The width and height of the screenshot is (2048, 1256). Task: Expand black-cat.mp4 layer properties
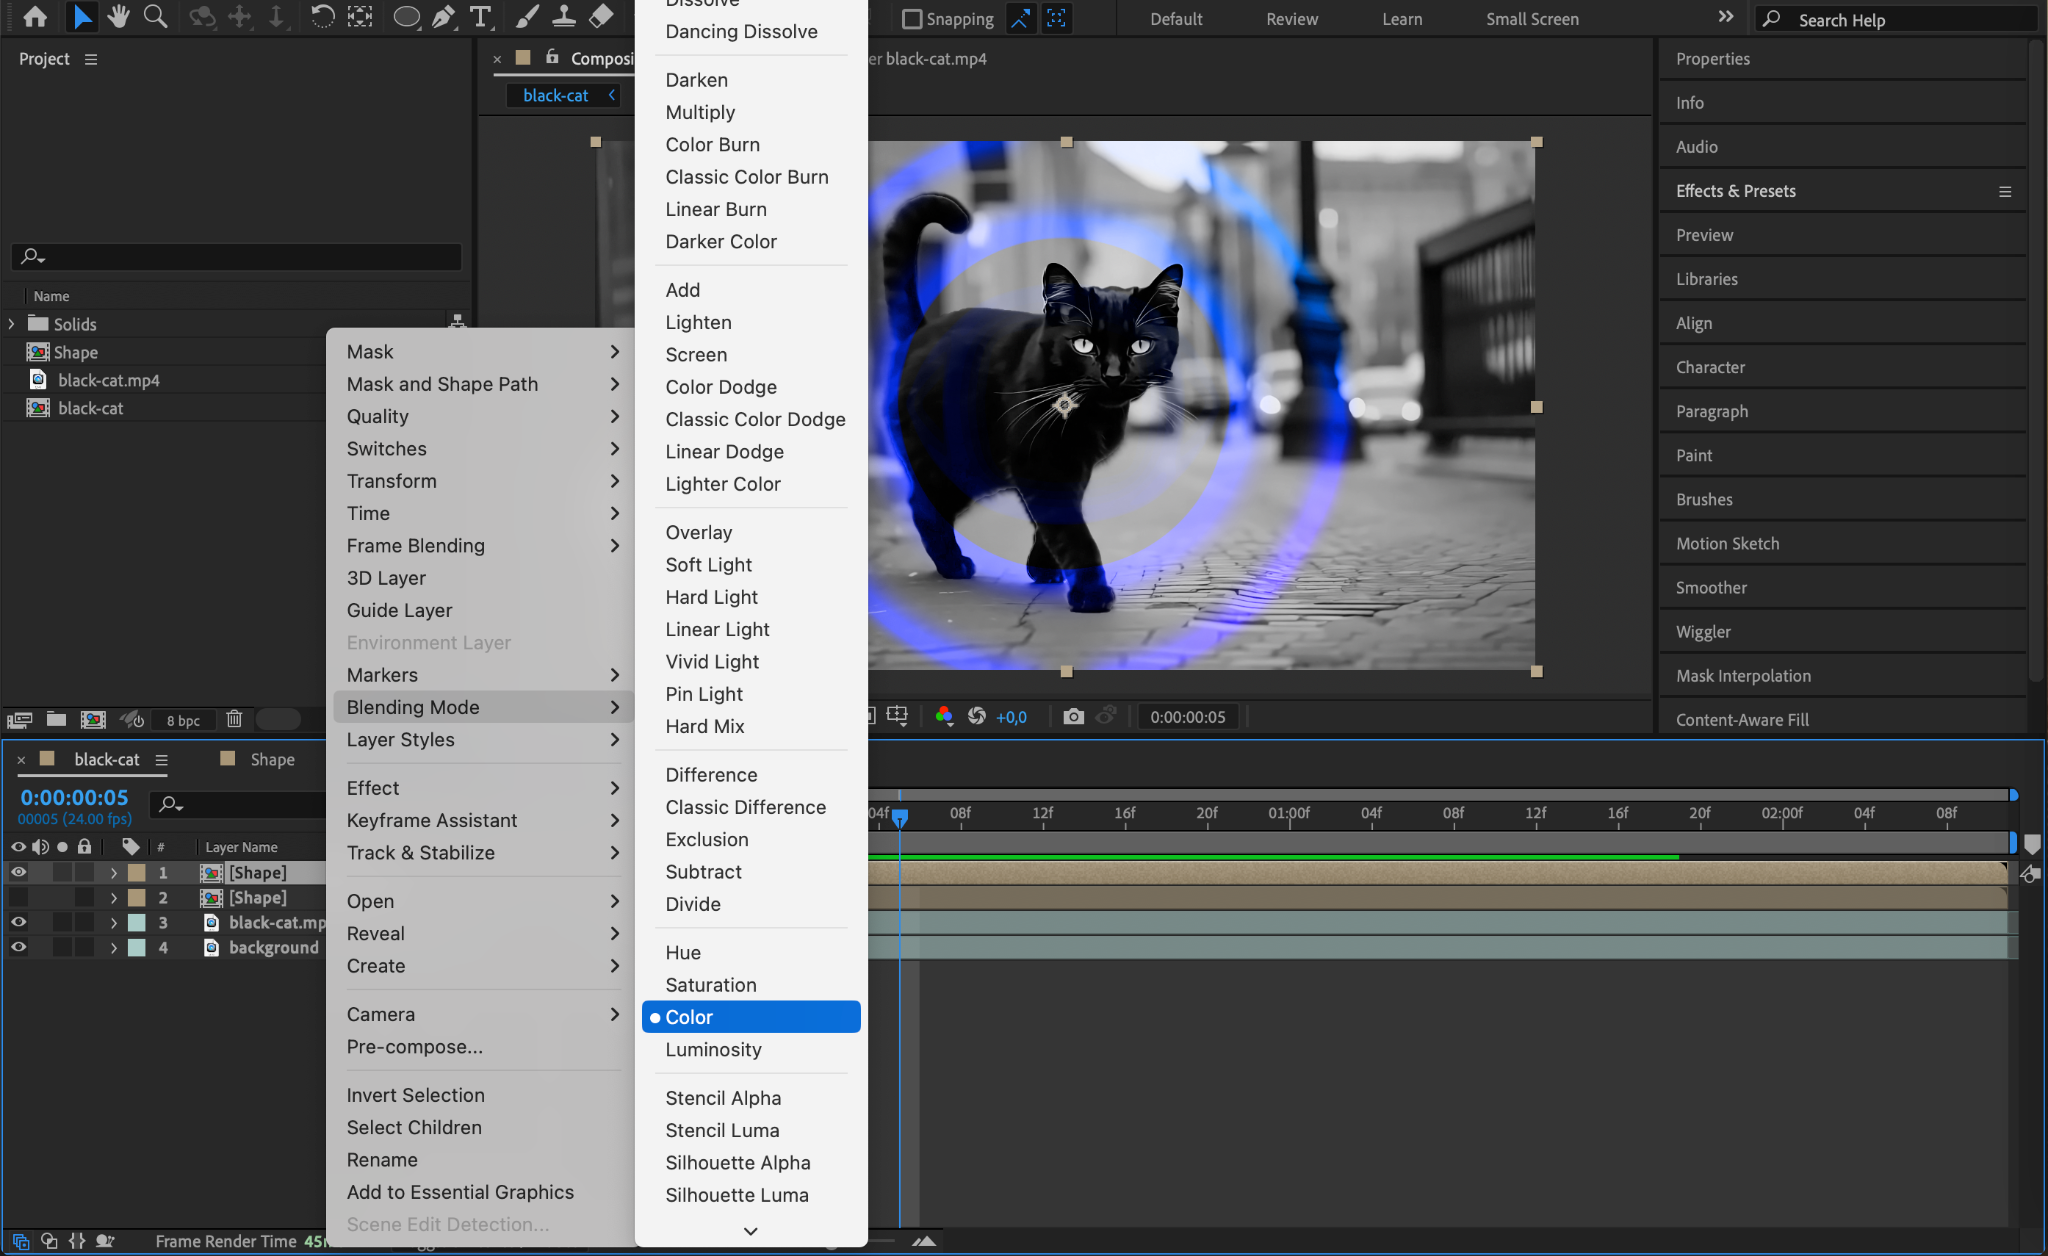(x=113, y=923)
